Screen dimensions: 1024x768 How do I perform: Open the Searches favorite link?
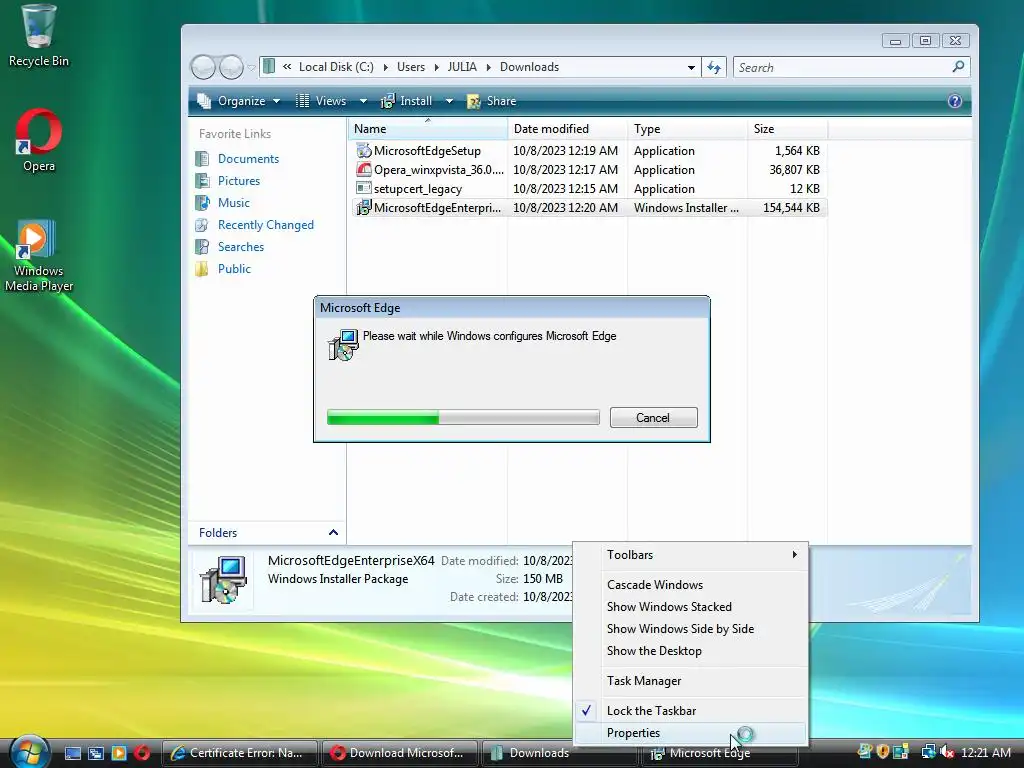click(x=241, y=247)
